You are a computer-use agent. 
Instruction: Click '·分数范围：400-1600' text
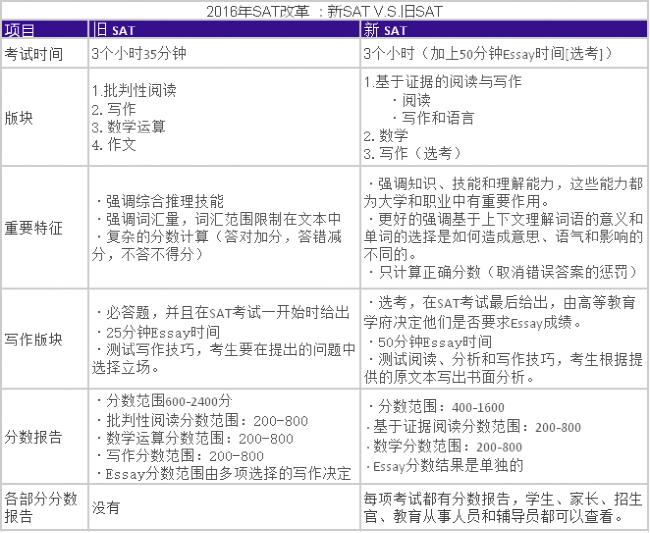tap(436, 407)
